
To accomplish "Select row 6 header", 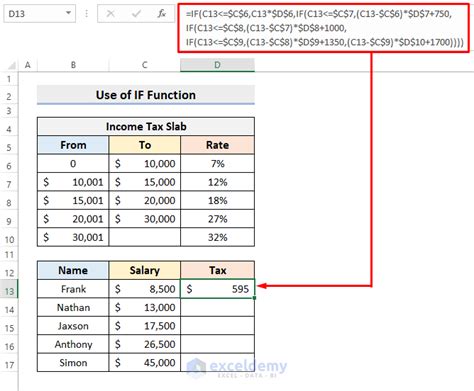I will coord(9,166).
